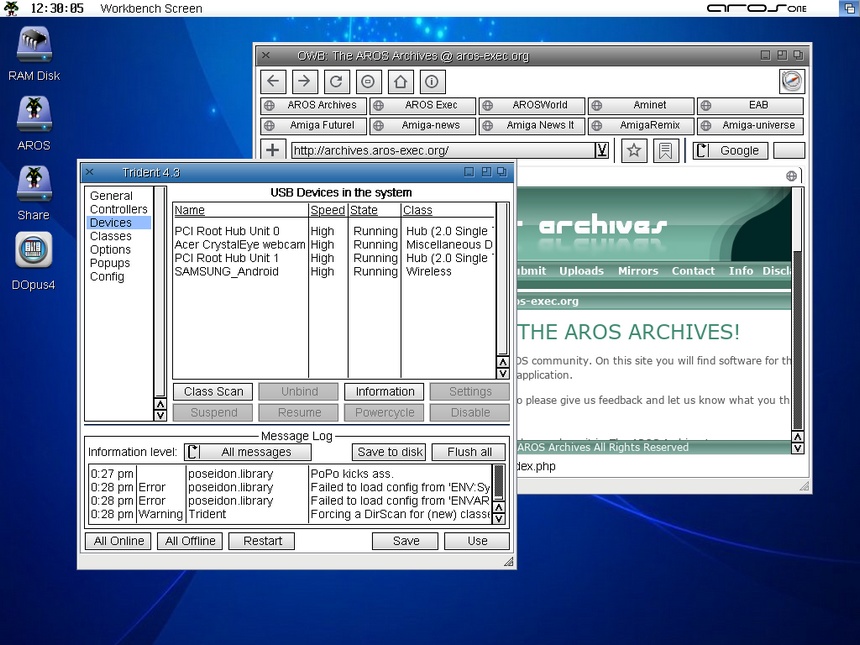Open the Information level cycle gadget
Screen dimensions: 860x645
(x=248, y=452)
